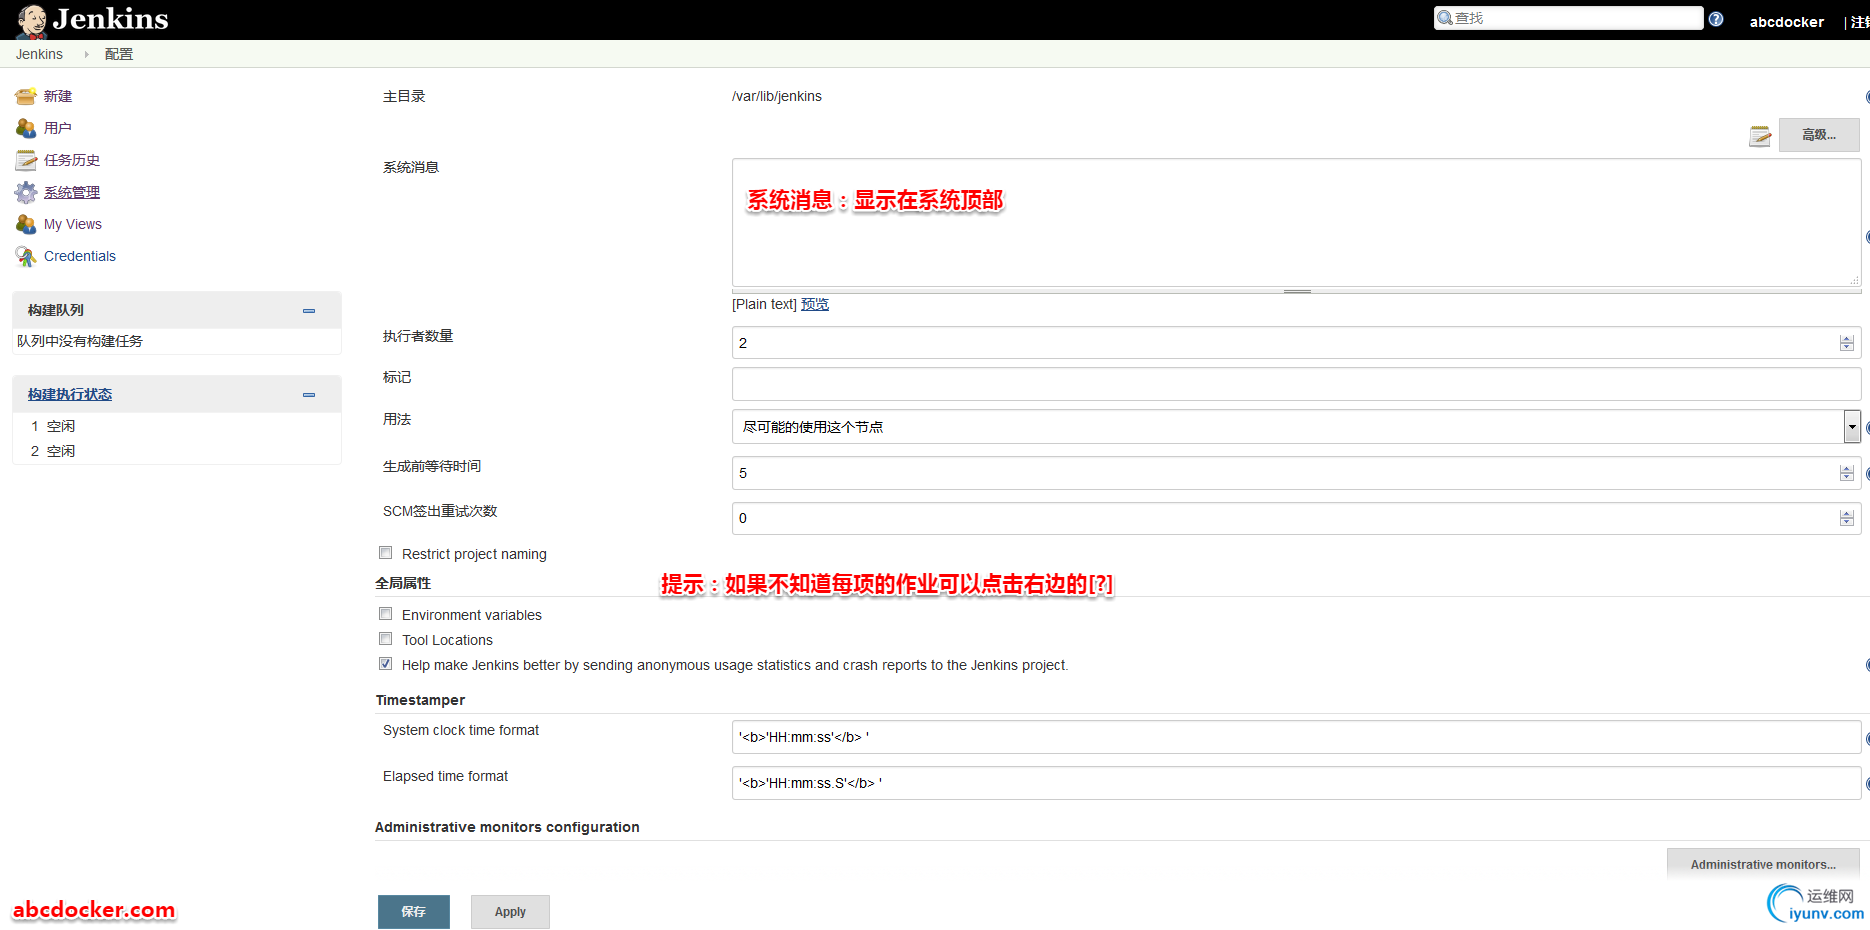Click the My Views icon

26,224
